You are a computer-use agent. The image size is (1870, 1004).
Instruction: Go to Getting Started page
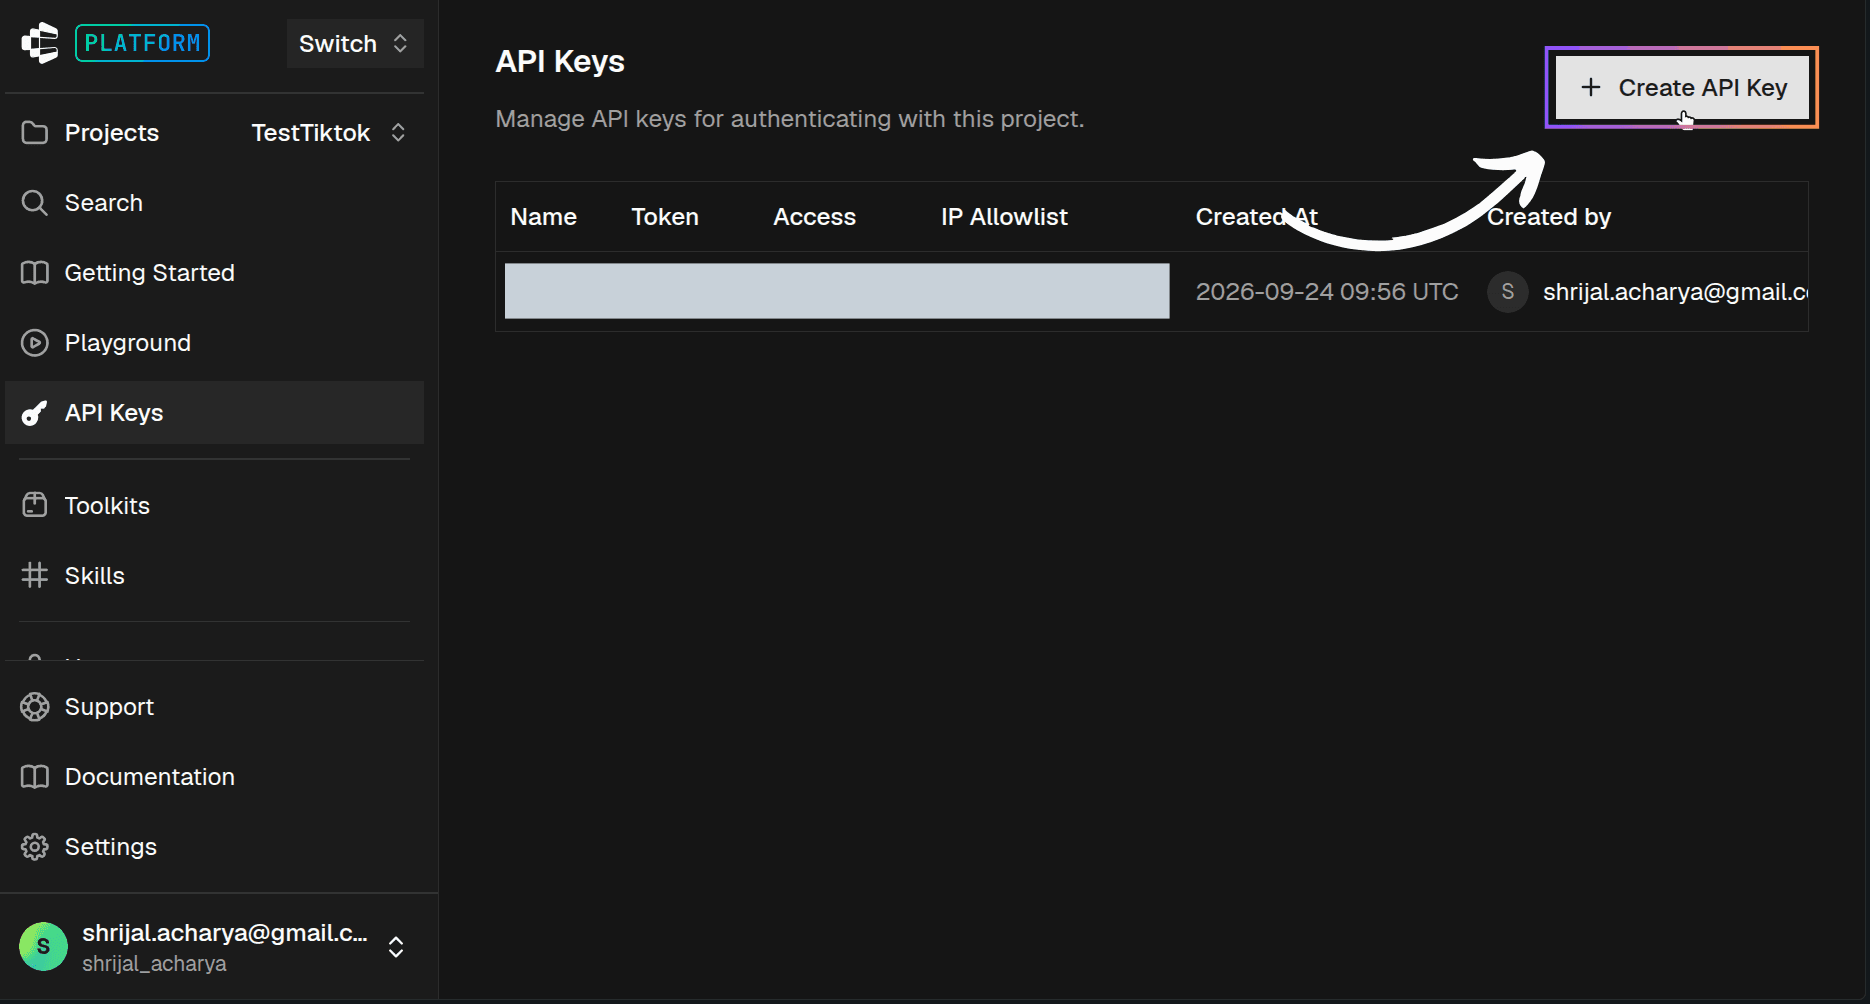[214, 273]
